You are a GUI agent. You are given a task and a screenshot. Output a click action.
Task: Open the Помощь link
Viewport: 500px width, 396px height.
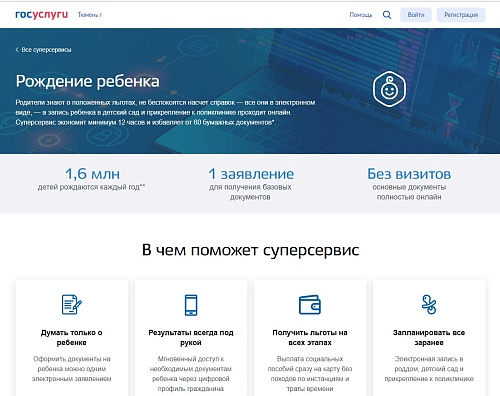click(361, 15)
